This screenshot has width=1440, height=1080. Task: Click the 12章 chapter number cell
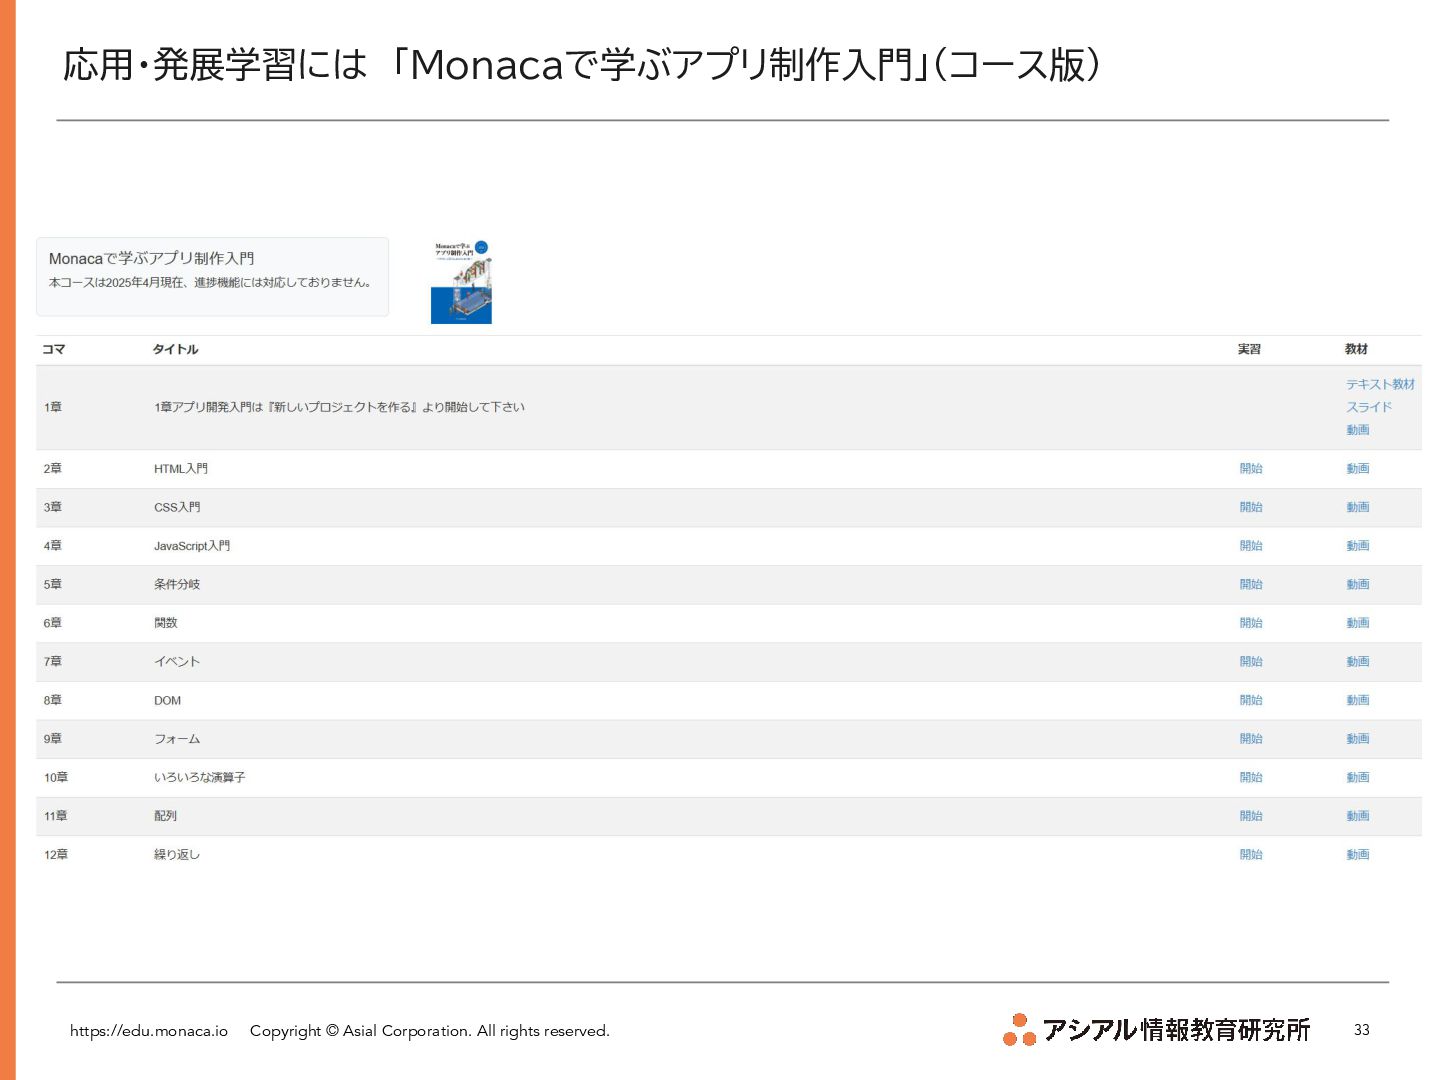pyautogui.click(x=56, y=855)
